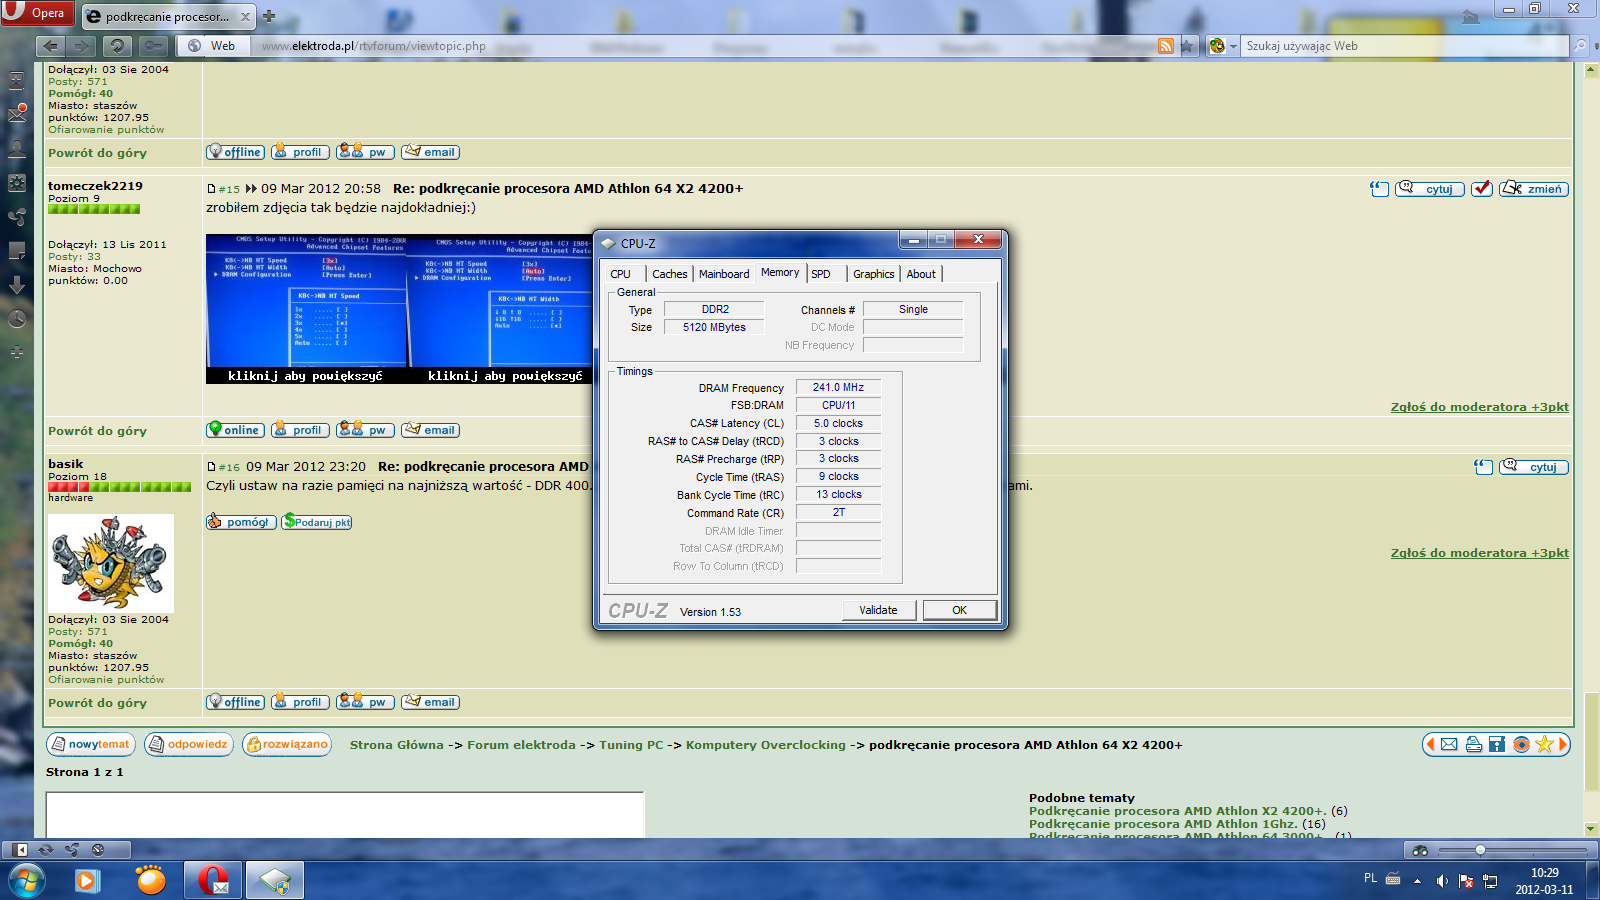
Task: Click the yellow star icon in topic tools
Action: click(x=1545, y=744)
